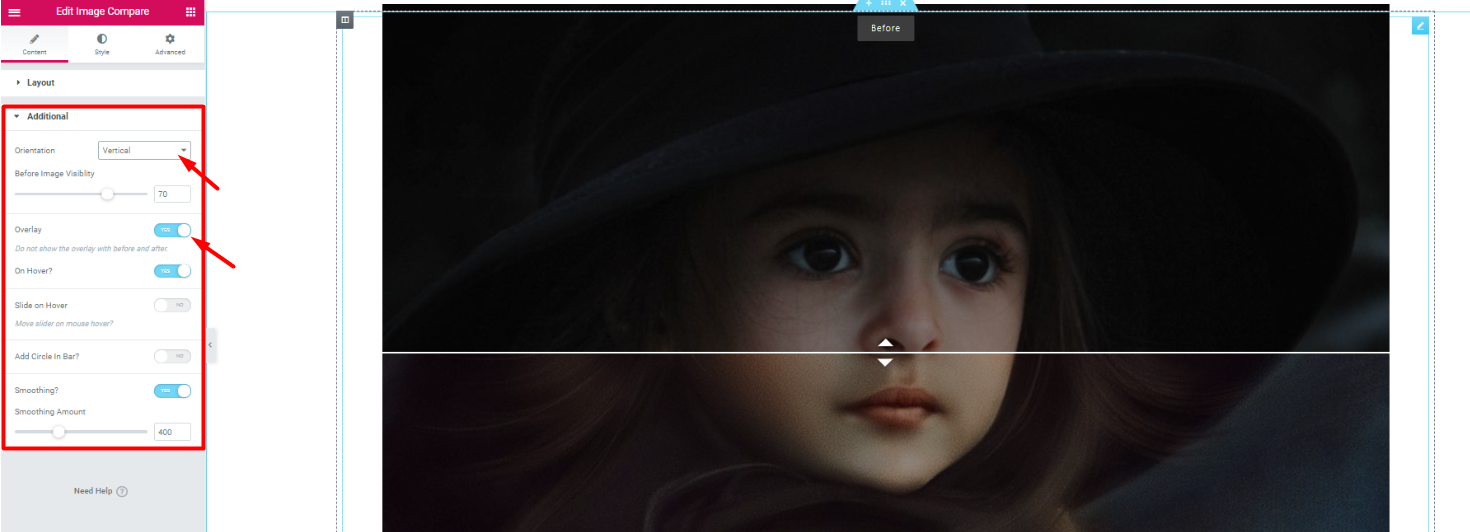Screen dimensions: 1470x532
Task: Switch to the Style tab
Action: [x=102, y=44]
